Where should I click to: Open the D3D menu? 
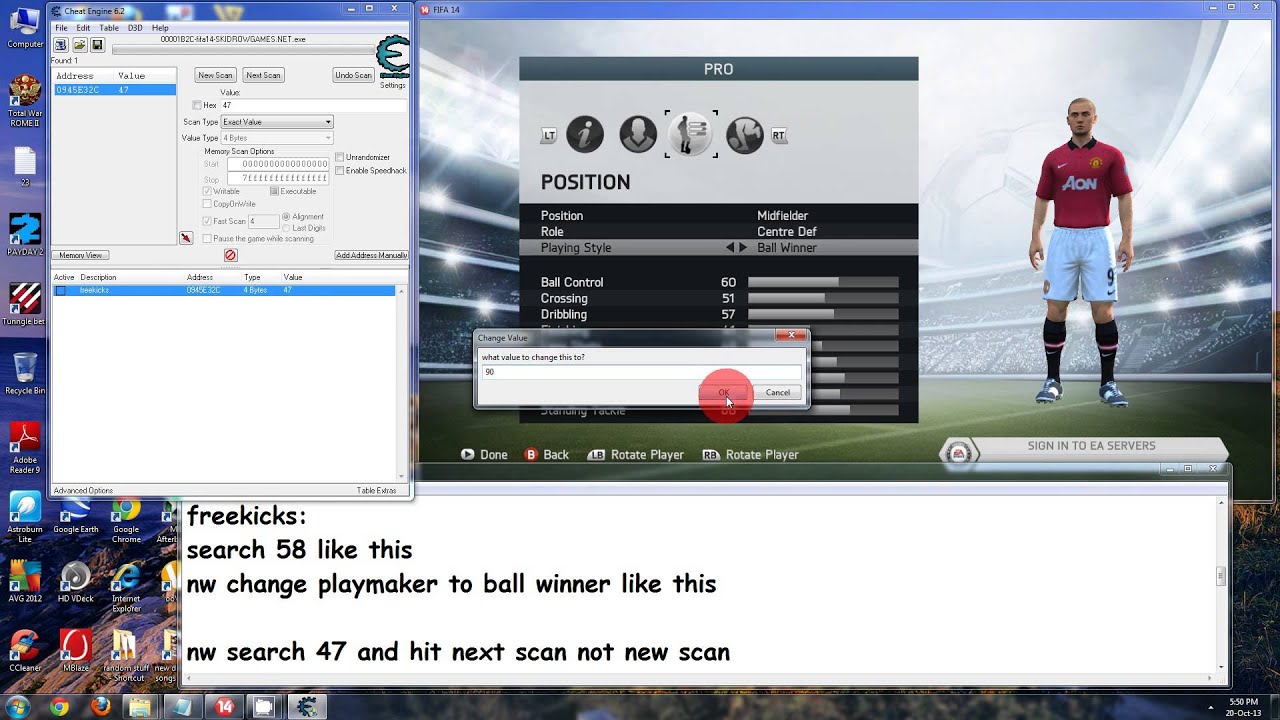pyautogui.click(x=135, y=28)
